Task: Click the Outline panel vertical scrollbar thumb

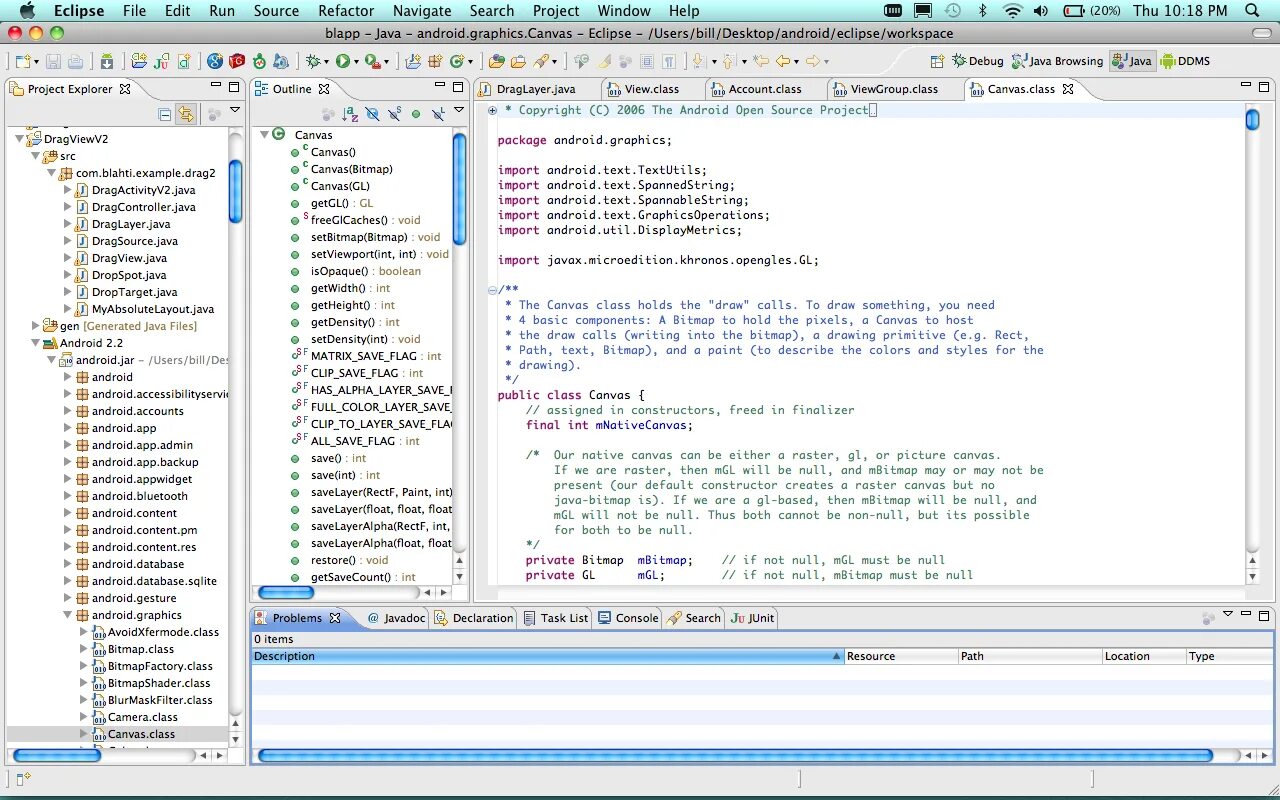Action: click(460, 189)
